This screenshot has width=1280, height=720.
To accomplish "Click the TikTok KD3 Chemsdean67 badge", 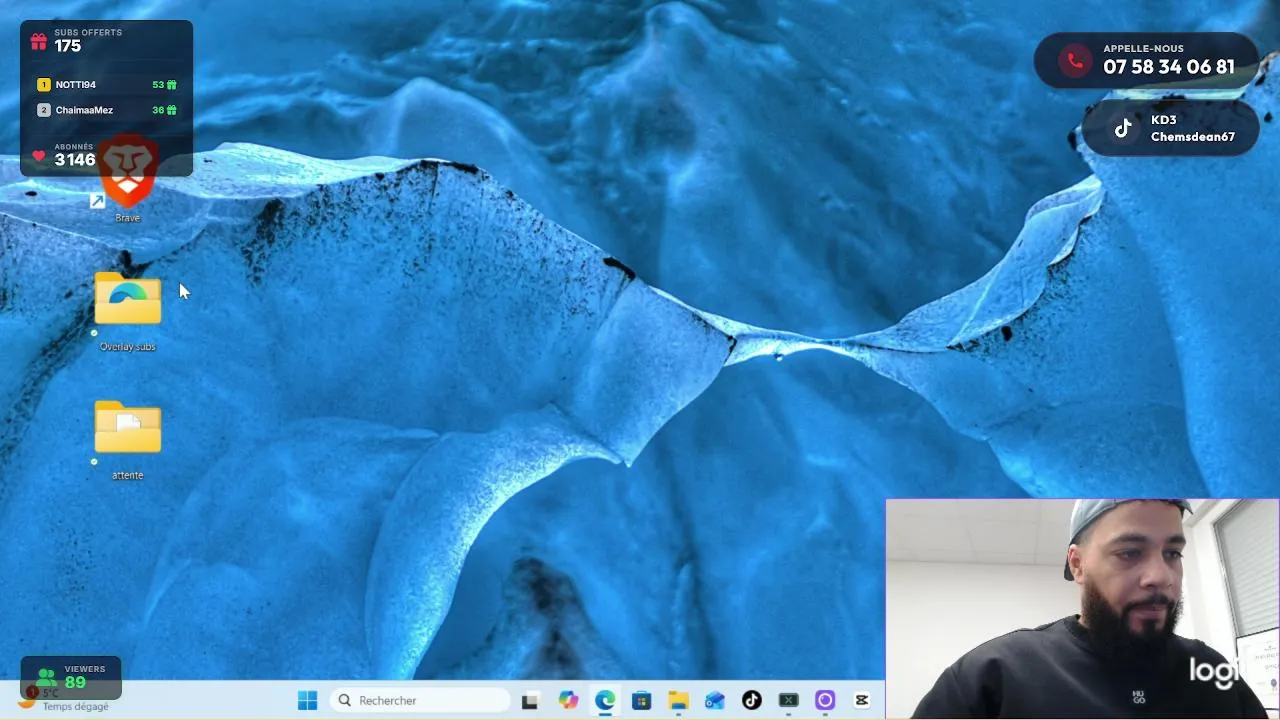I will 1171,128.
